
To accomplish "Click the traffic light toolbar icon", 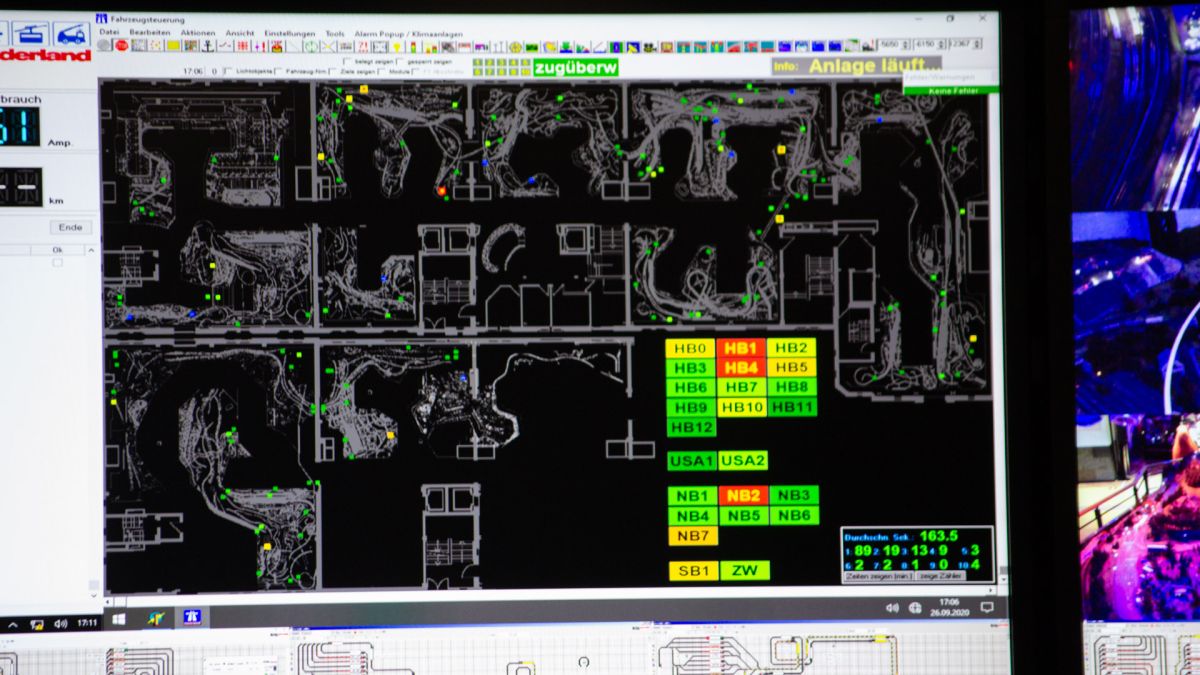I will 413,45.
